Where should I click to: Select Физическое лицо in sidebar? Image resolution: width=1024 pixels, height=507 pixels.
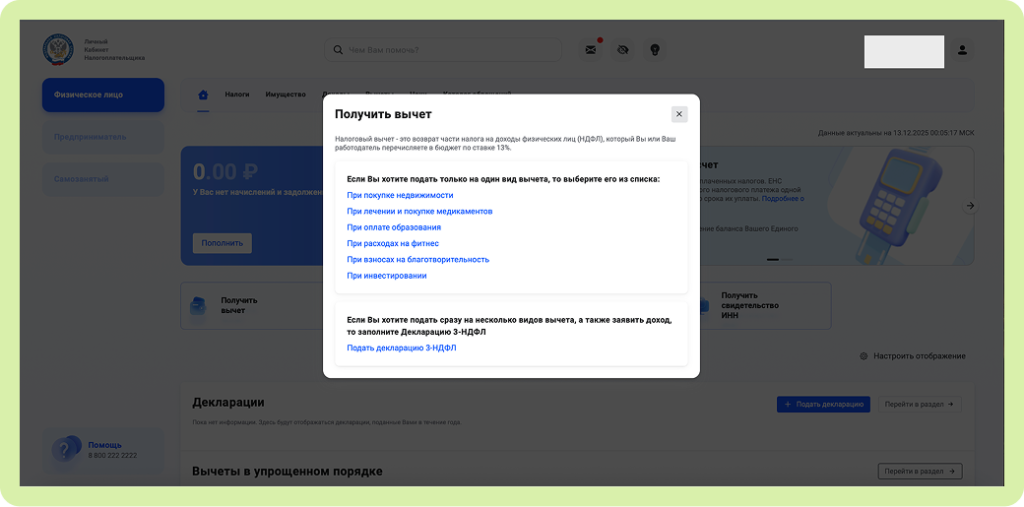(102, 95)
